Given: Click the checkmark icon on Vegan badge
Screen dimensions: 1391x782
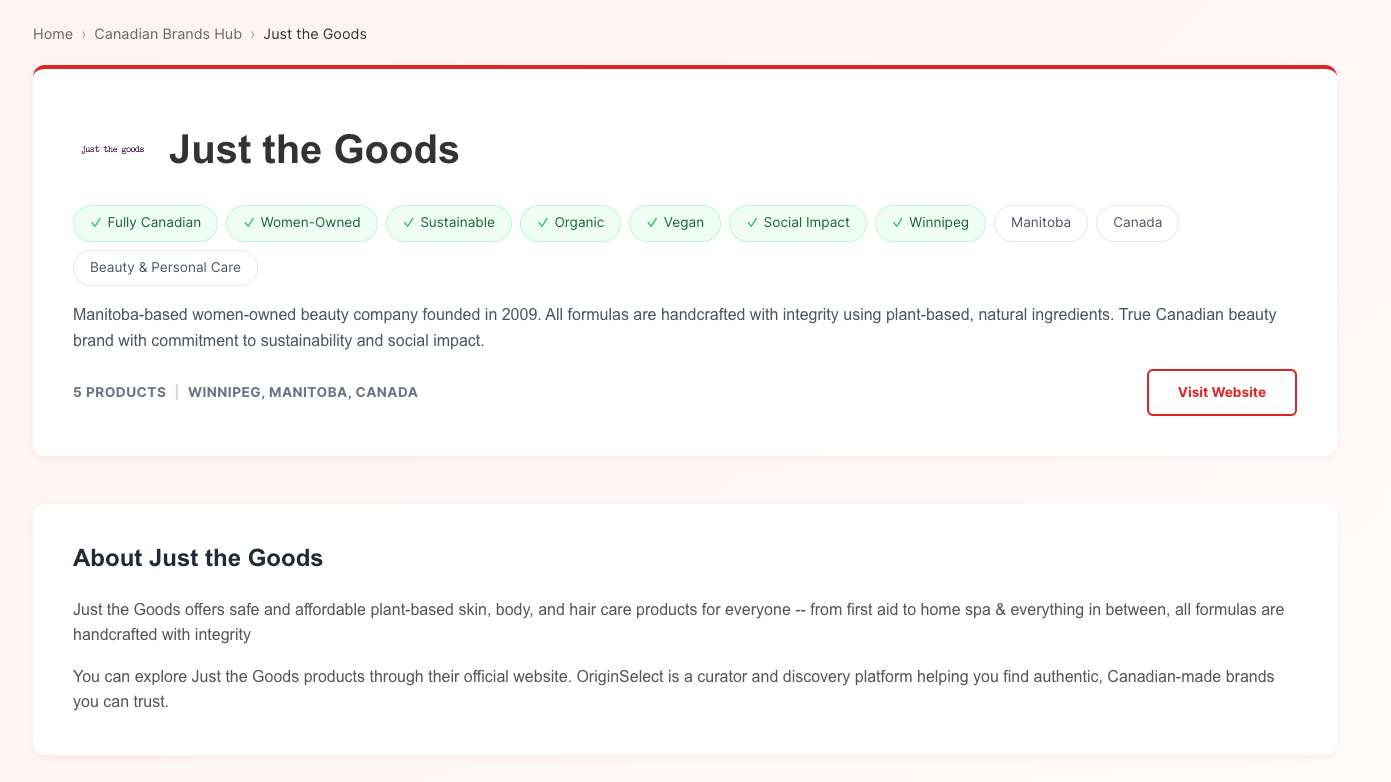Looking at the screenshot, I should point(652,223).
